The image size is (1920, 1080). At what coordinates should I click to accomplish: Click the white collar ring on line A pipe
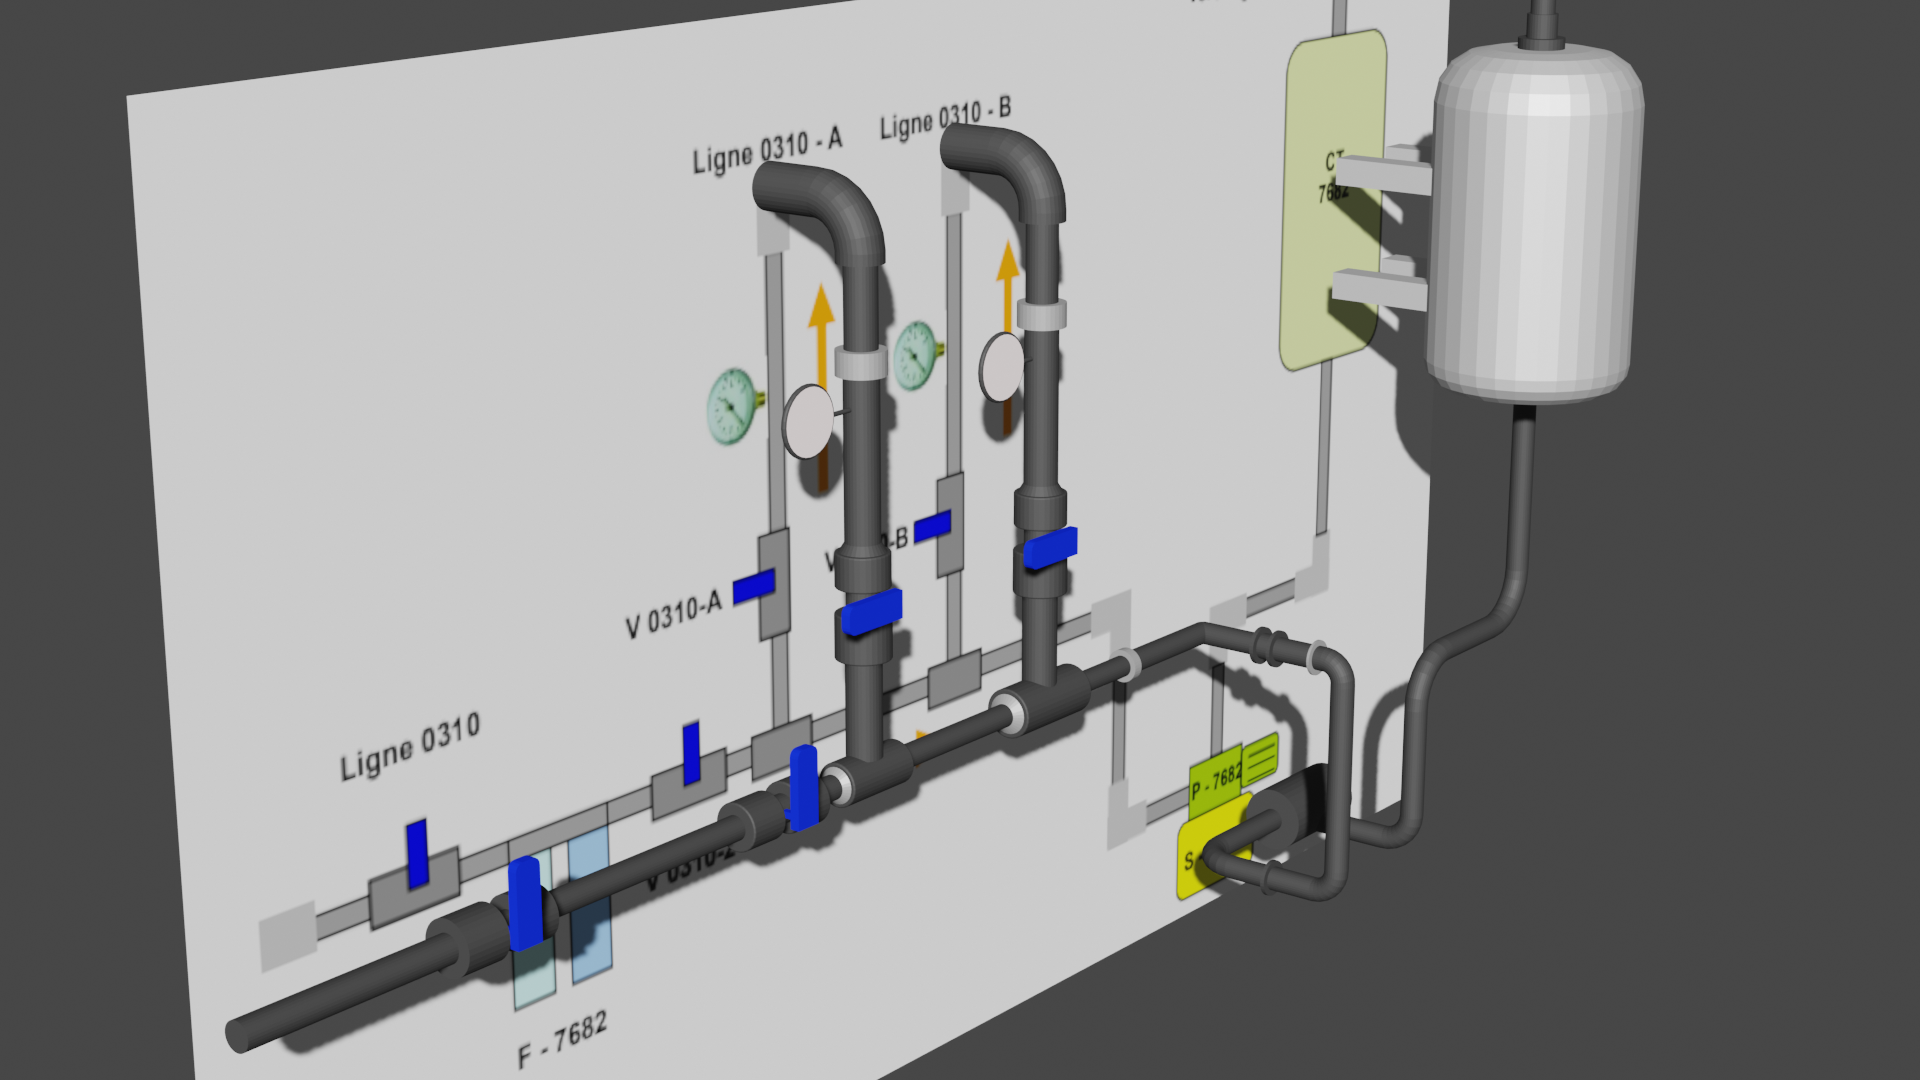click(860, 362)
